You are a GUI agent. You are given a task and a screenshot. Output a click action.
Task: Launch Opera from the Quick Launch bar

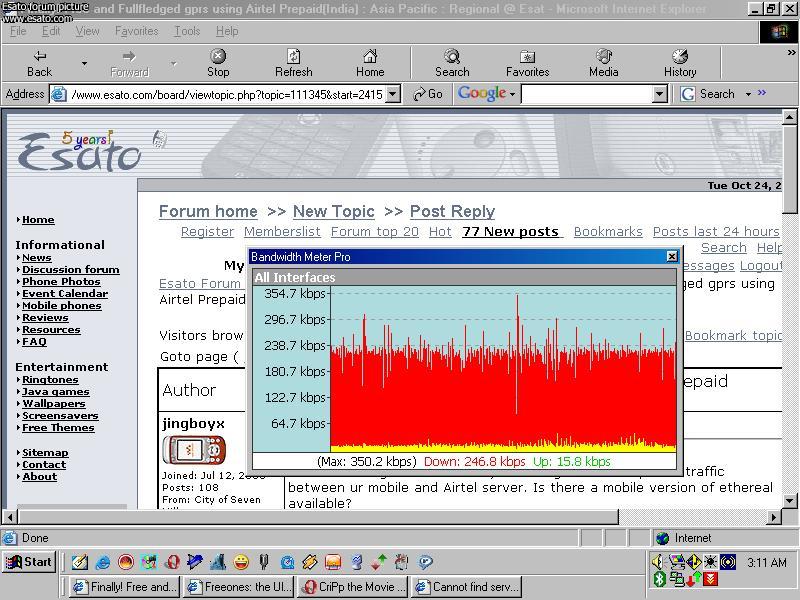(172, 562)
